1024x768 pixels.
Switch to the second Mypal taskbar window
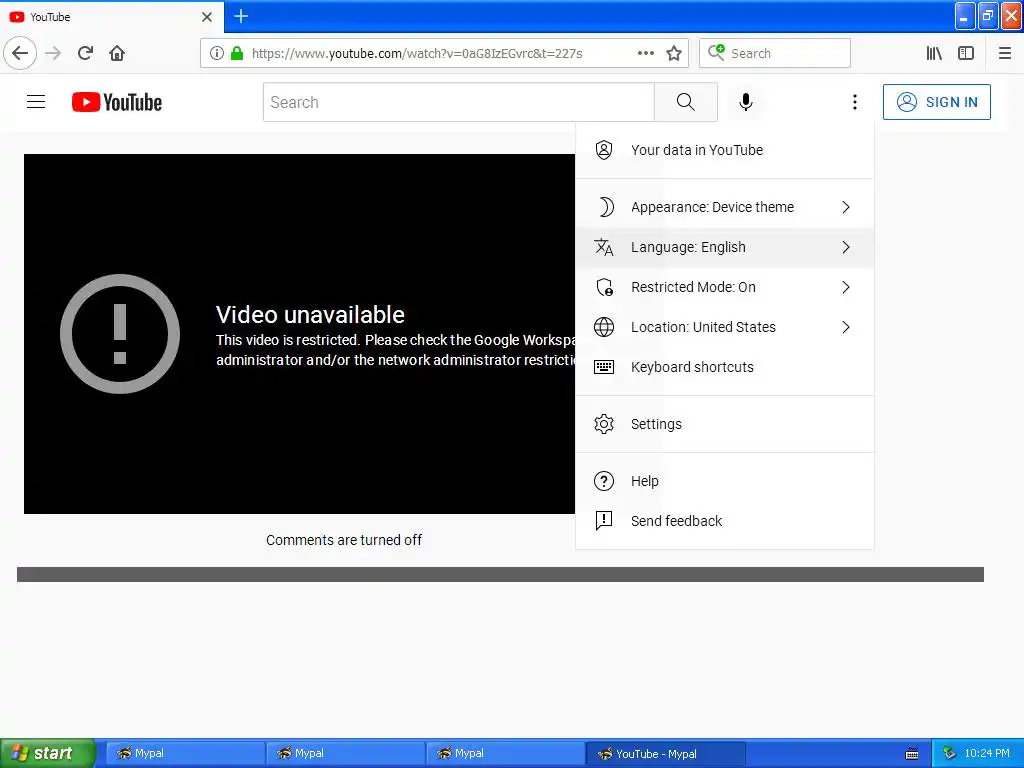[x=344, y=753]
